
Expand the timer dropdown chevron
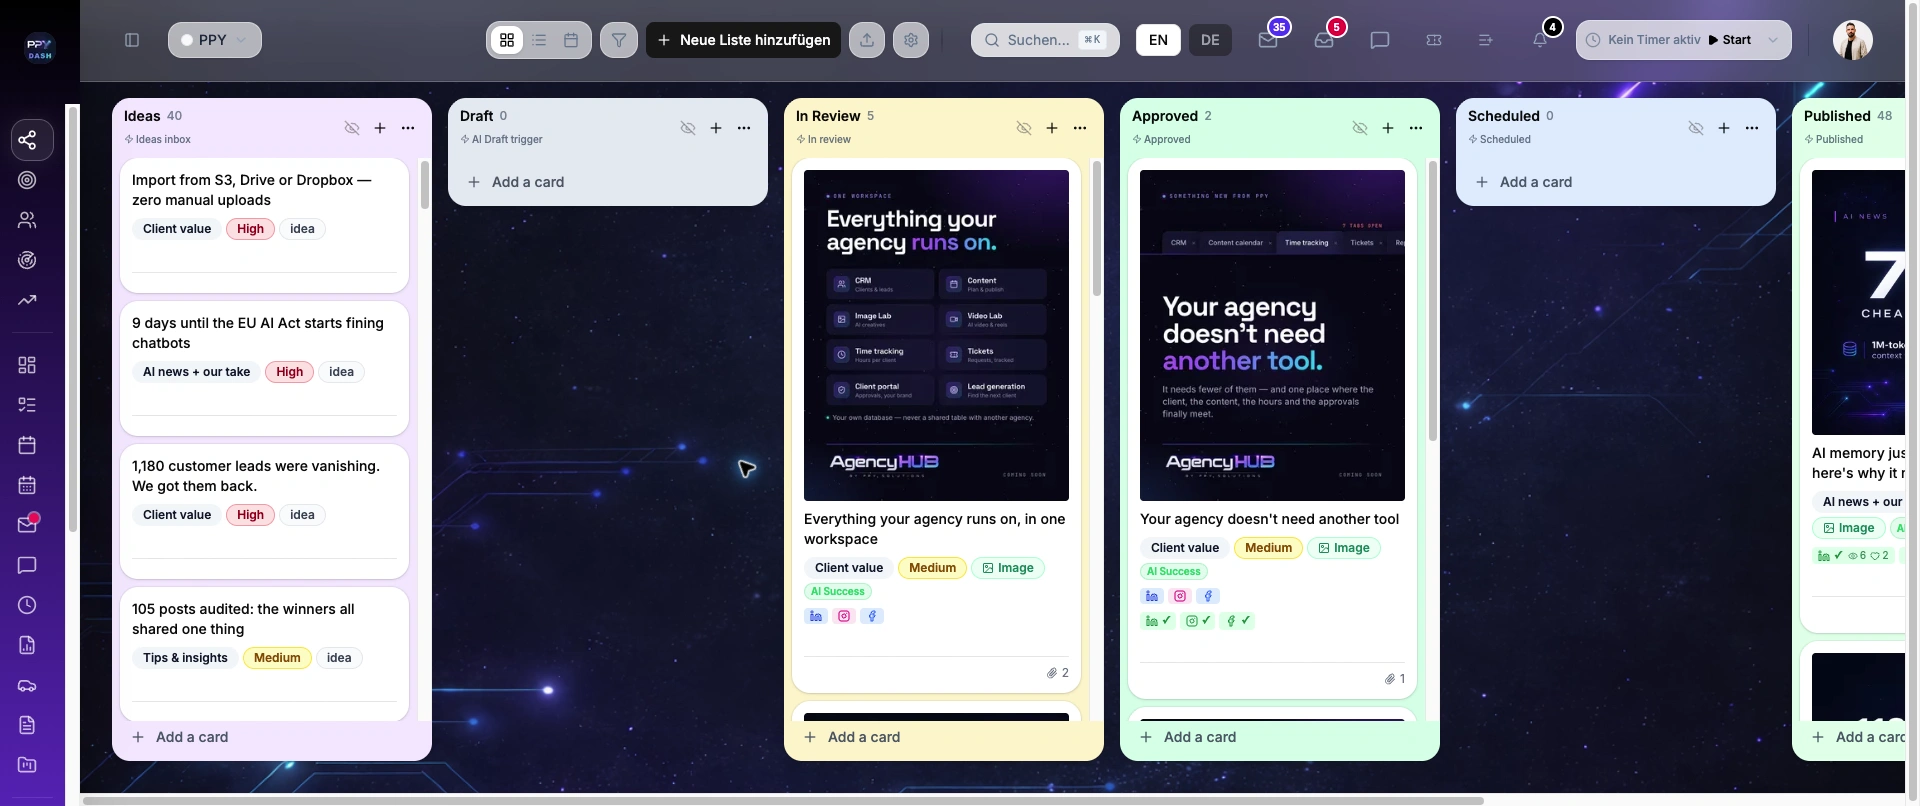(1773, 40)
